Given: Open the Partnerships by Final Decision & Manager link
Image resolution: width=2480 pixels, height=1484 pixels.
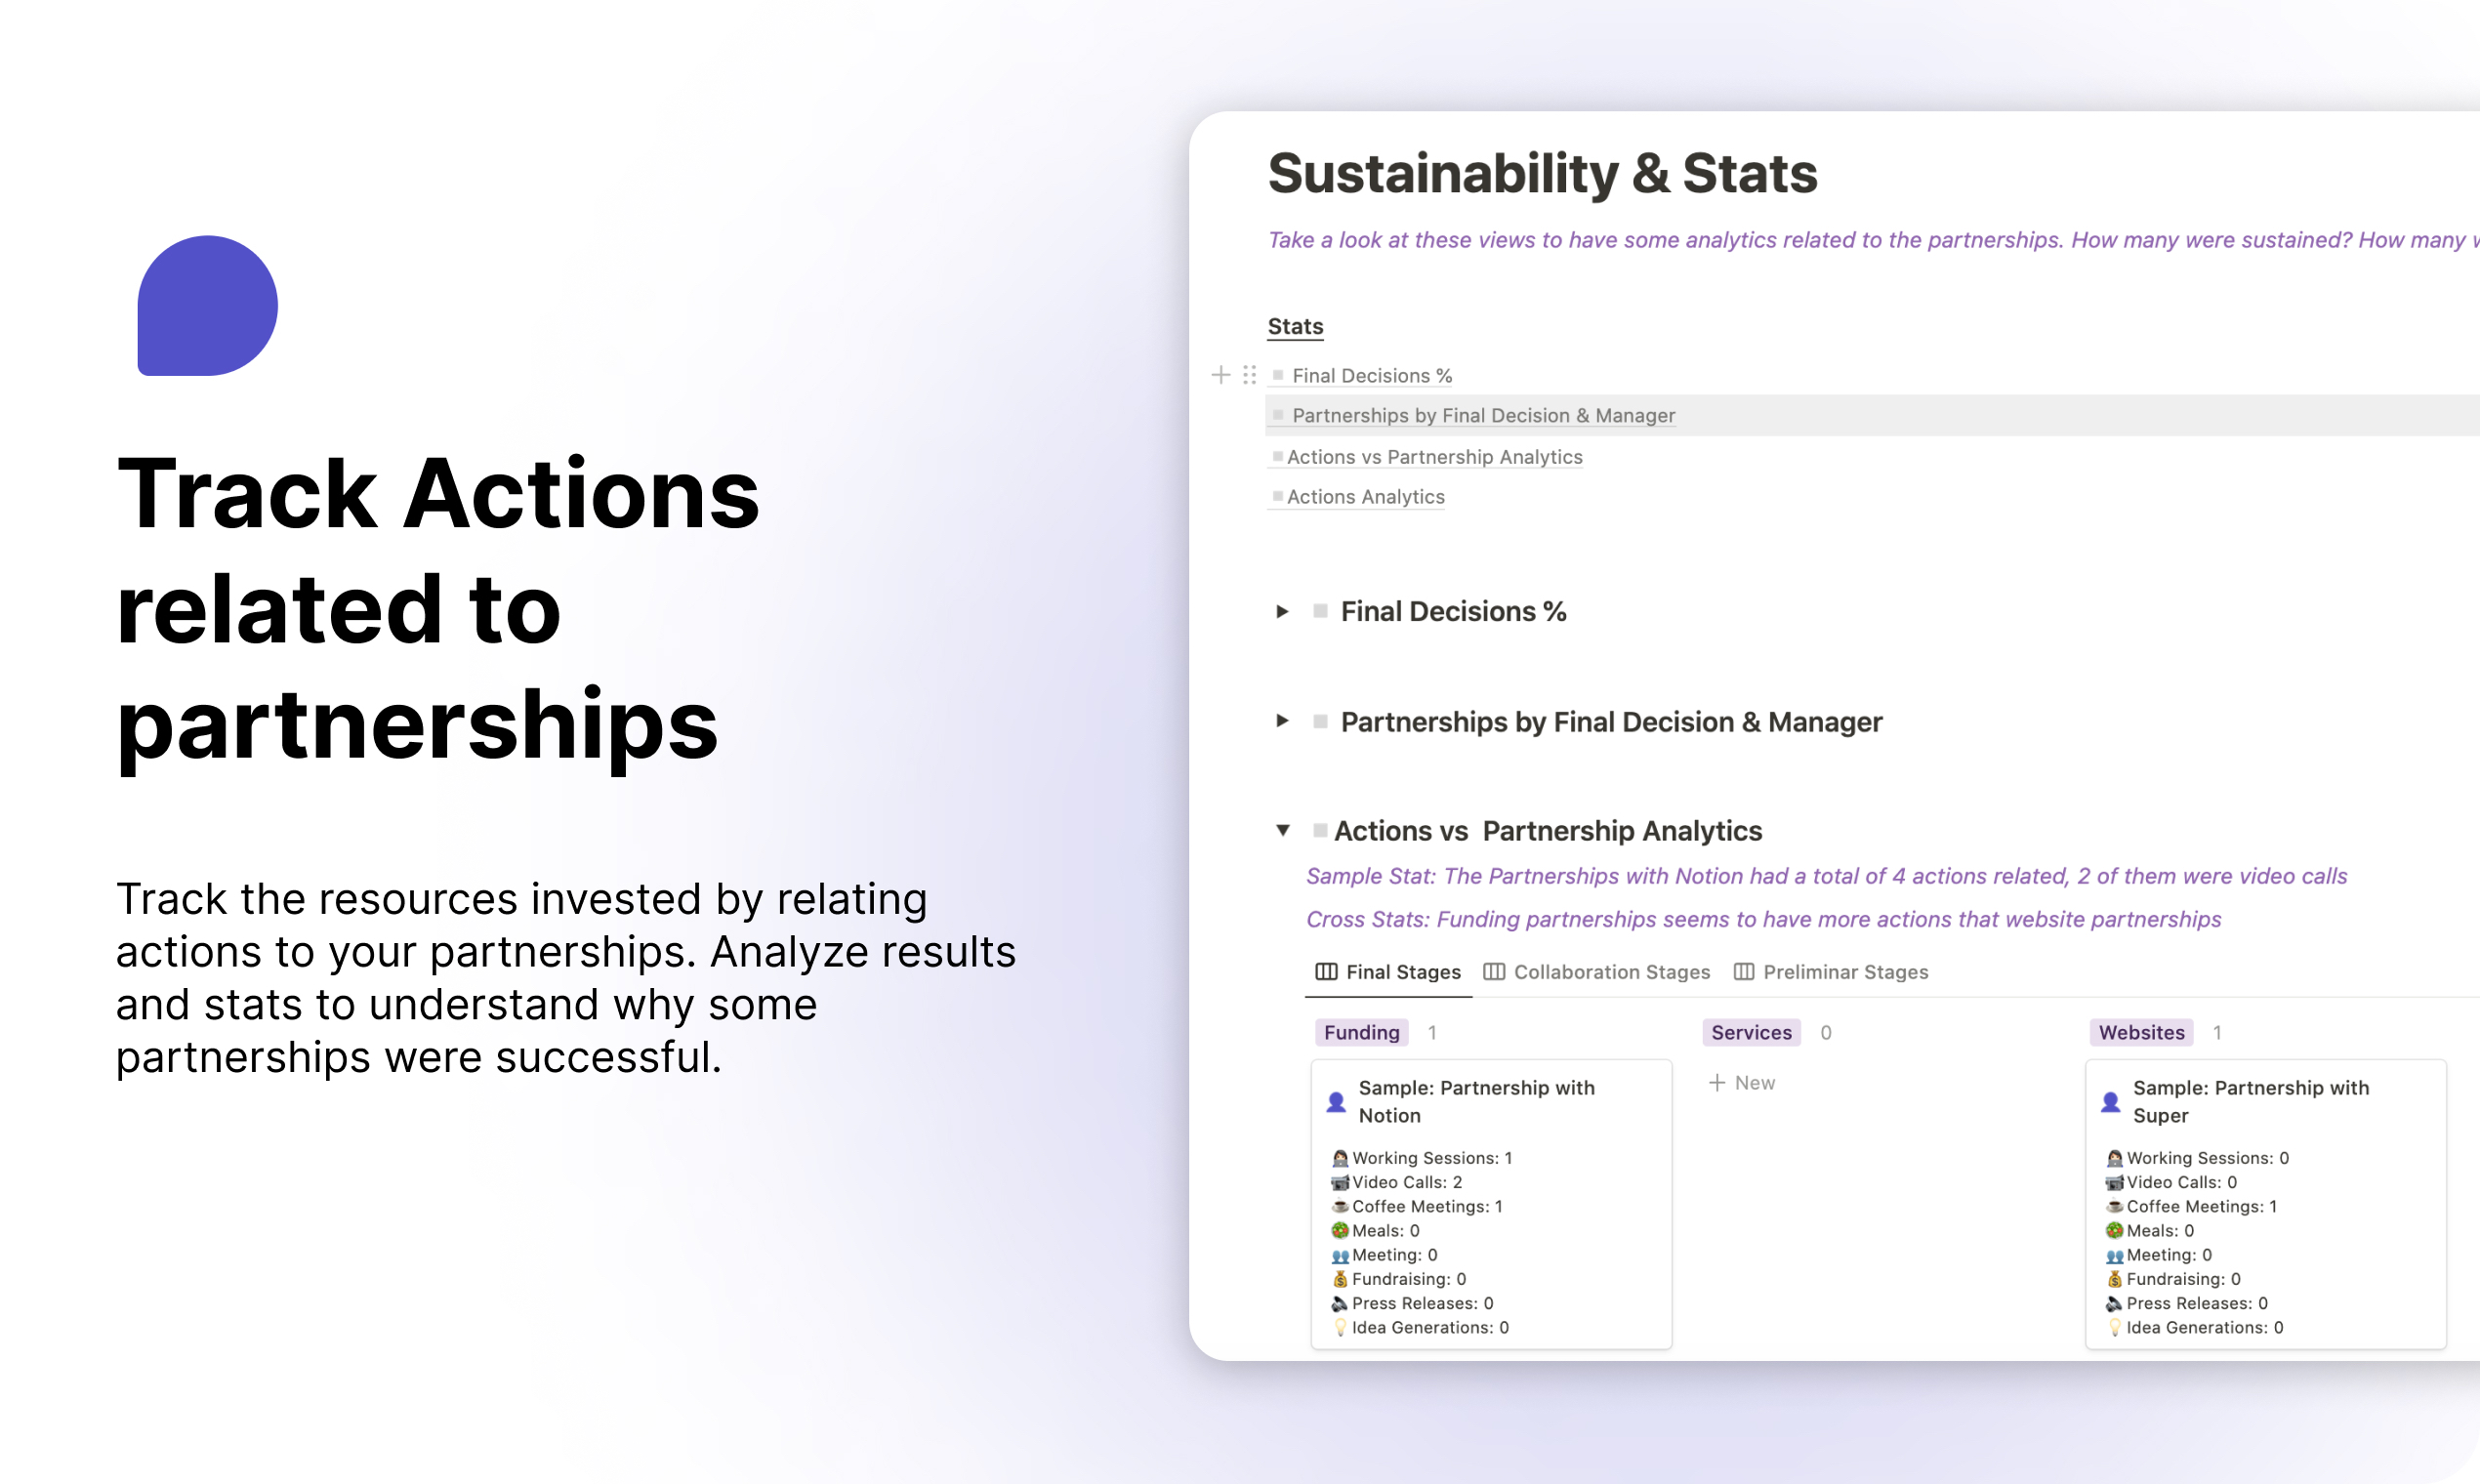Looking at the screenshot, I should click(1483, 416).
